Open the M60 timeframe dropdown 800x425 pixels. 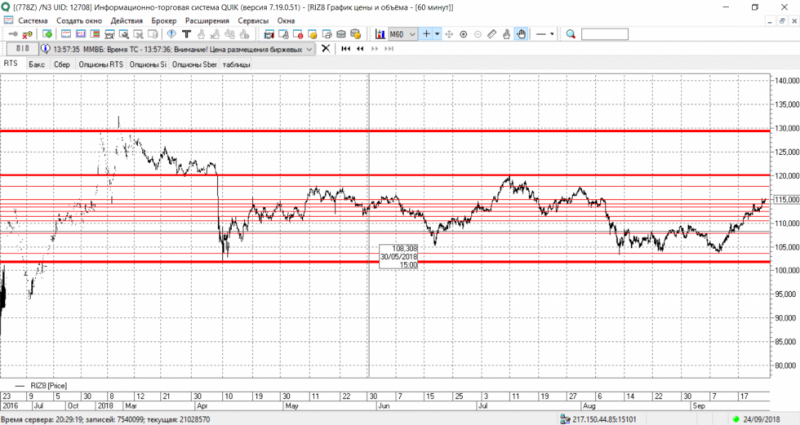tap(403, 34)
